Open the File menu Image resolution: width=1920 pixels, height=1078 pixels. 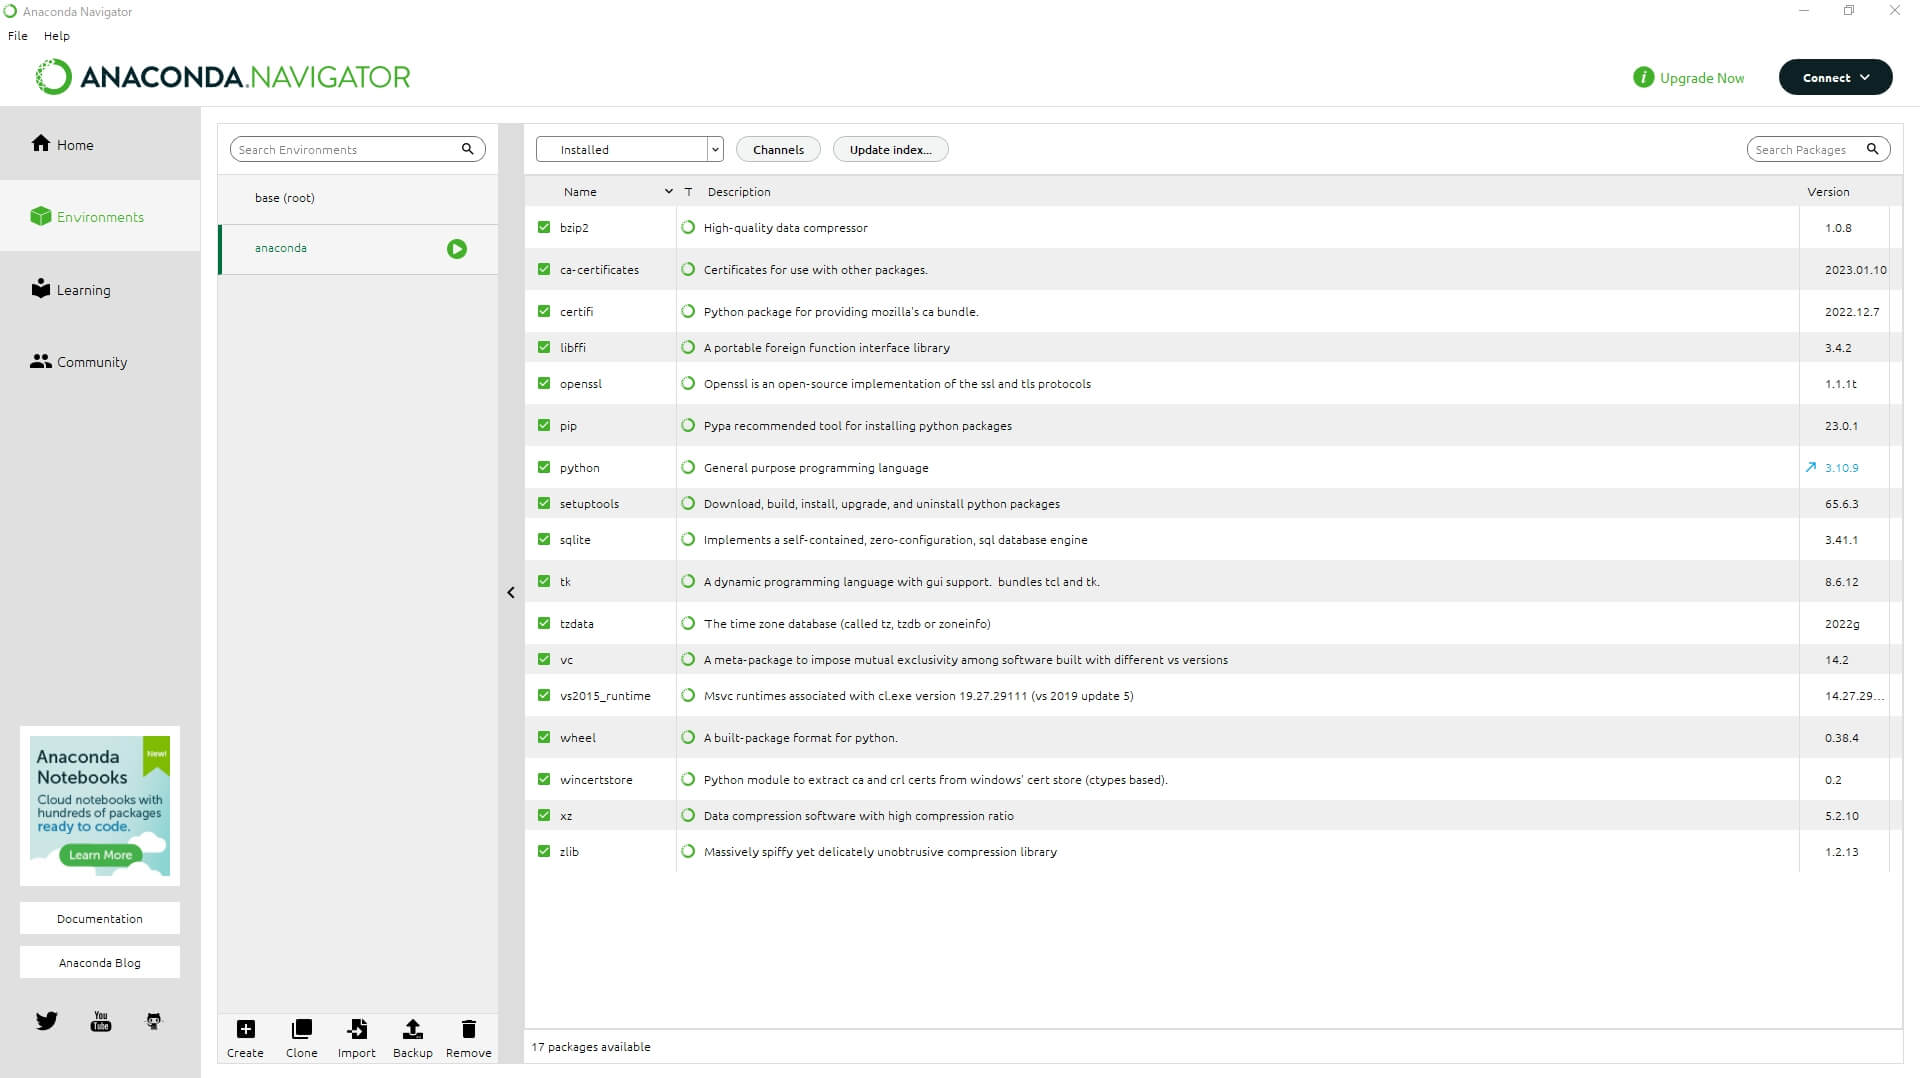tap(18, 35)
